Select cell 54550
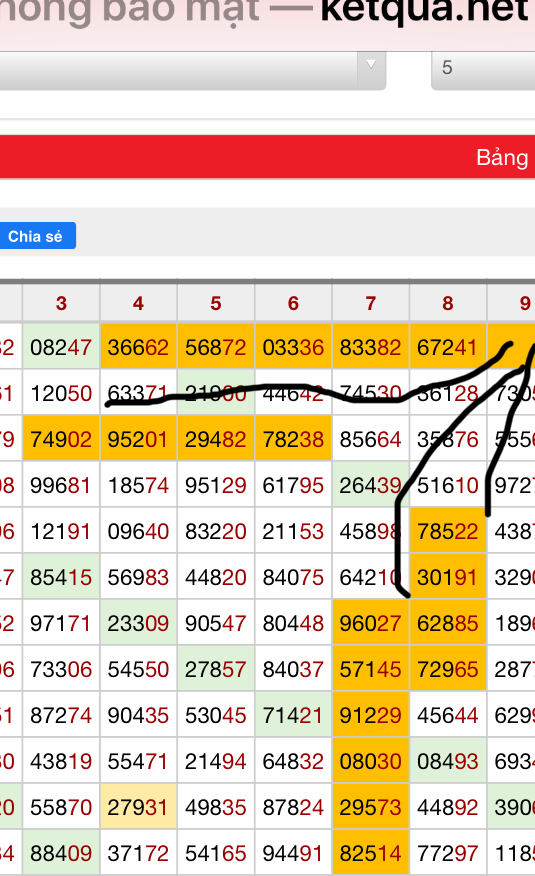 click(x=138, y=669)
